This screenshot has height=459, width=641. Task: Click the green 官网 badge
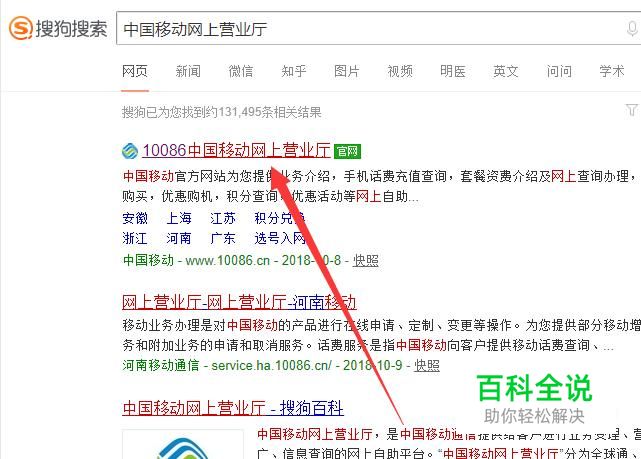(x=347, y=151)
